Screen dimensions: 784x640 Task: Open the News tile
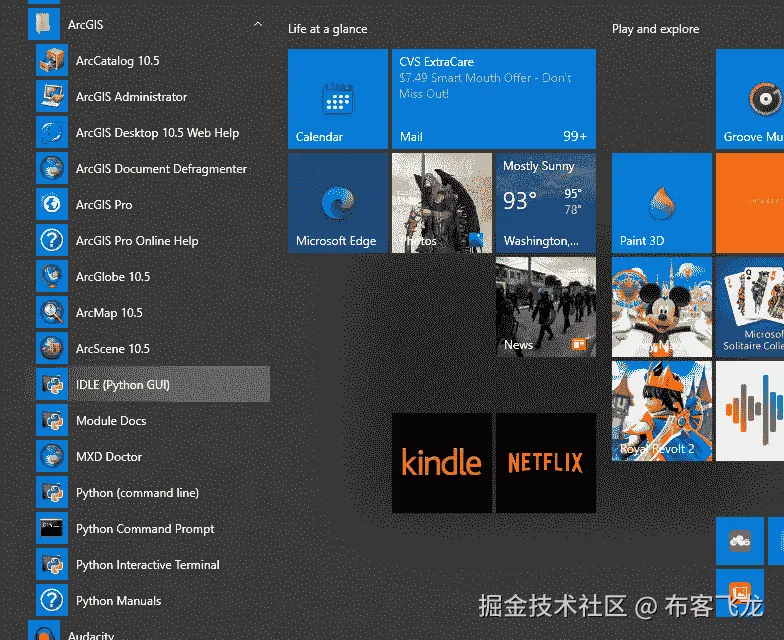coord(546,307)
